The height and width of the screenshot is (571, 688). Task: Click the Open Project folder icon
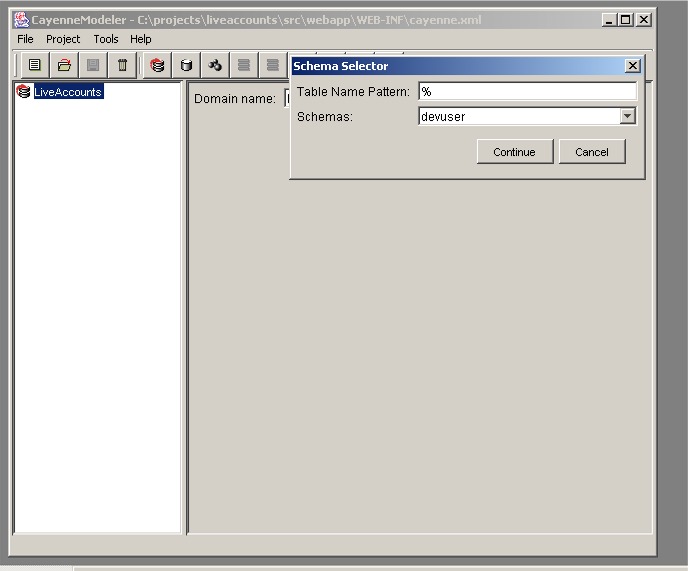(64, 65)
